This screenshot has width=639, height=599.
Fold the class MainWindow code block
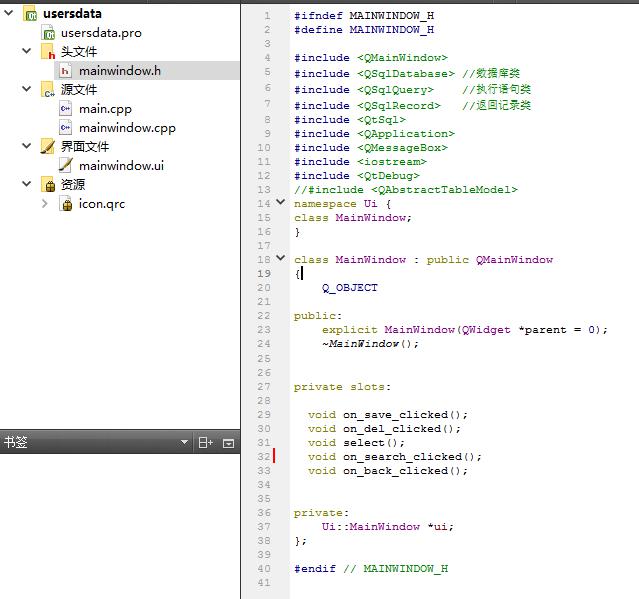280,258
